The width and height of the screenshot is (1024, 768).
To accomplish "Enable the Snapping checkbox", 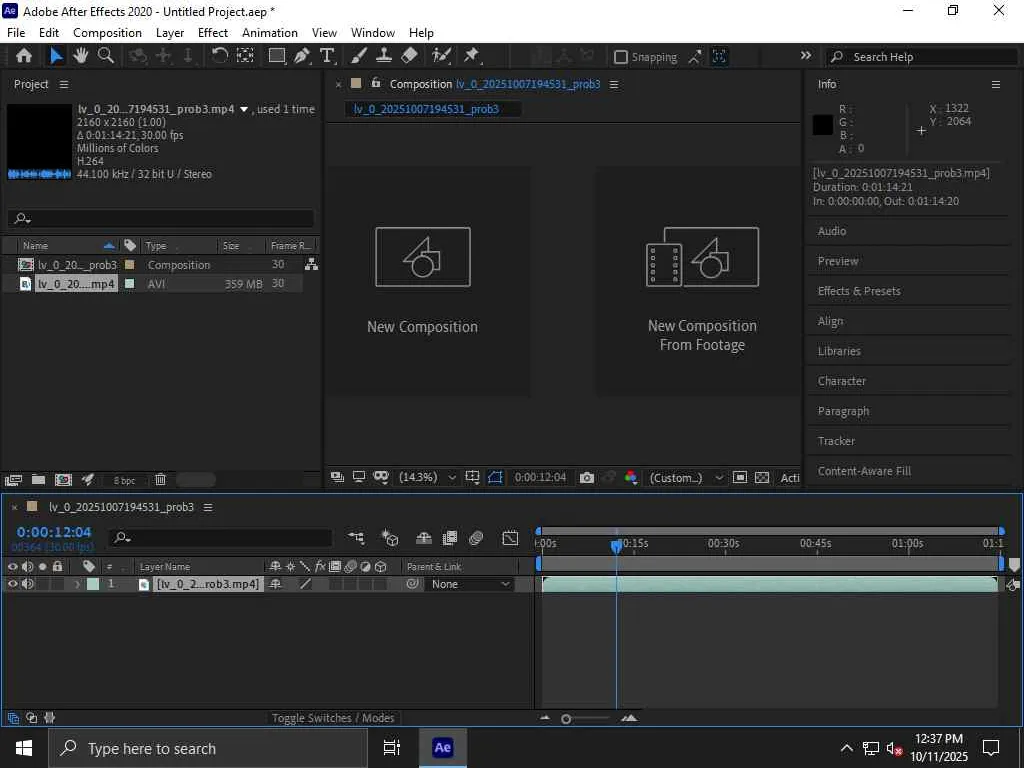I will 621,57.
